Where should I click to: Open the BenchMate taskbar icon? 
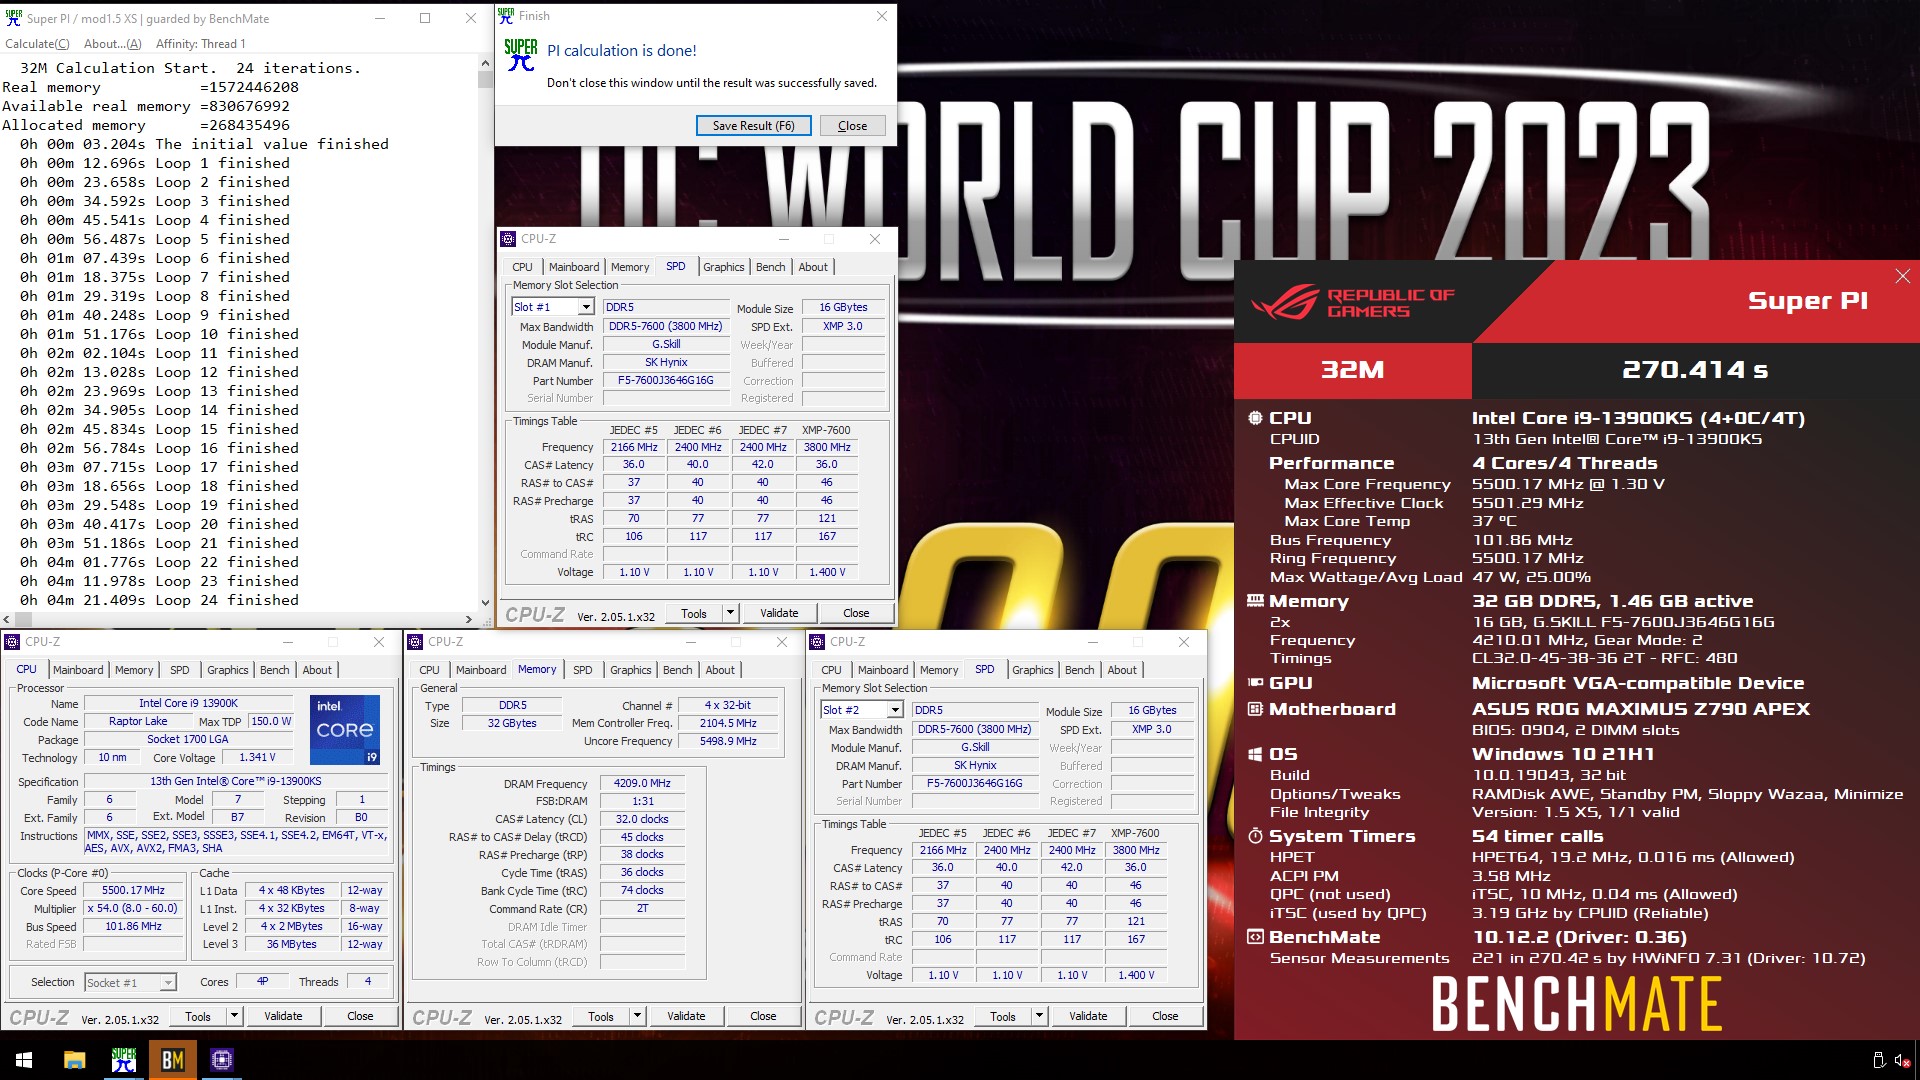point(173,1060)
